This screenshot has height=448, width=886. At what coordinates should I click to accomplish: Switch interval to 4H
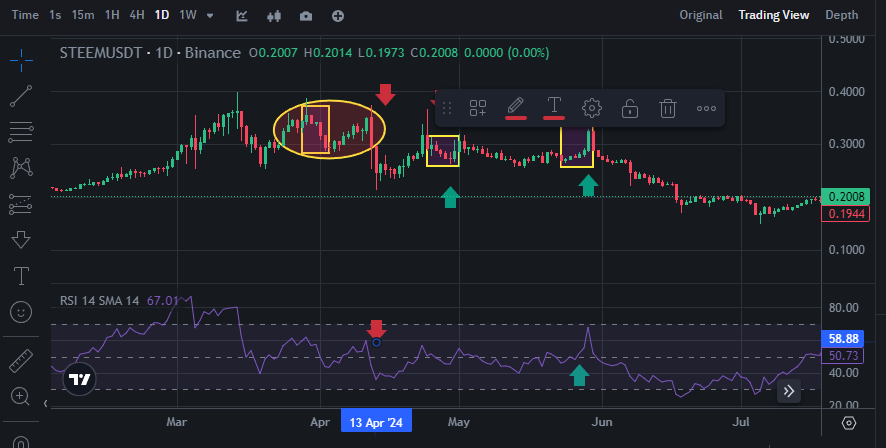137,15
